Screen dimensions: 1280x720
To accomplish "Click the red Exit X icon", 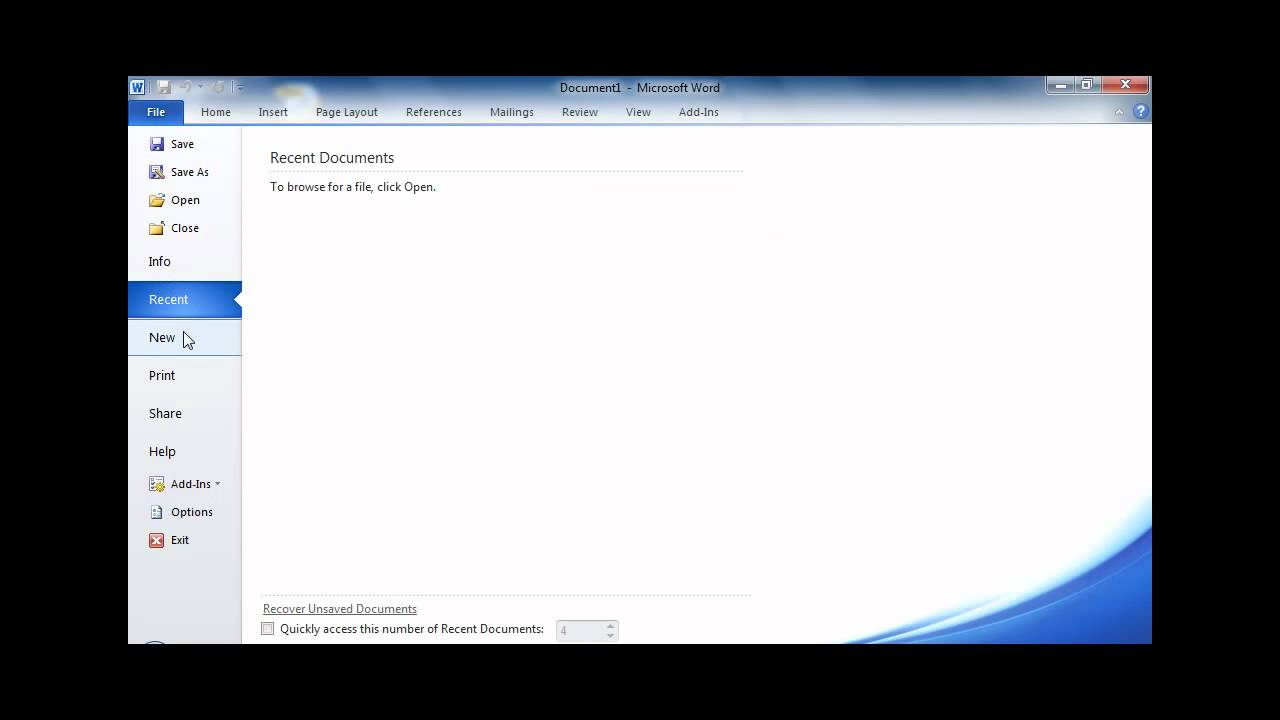I will pos(157,540).
